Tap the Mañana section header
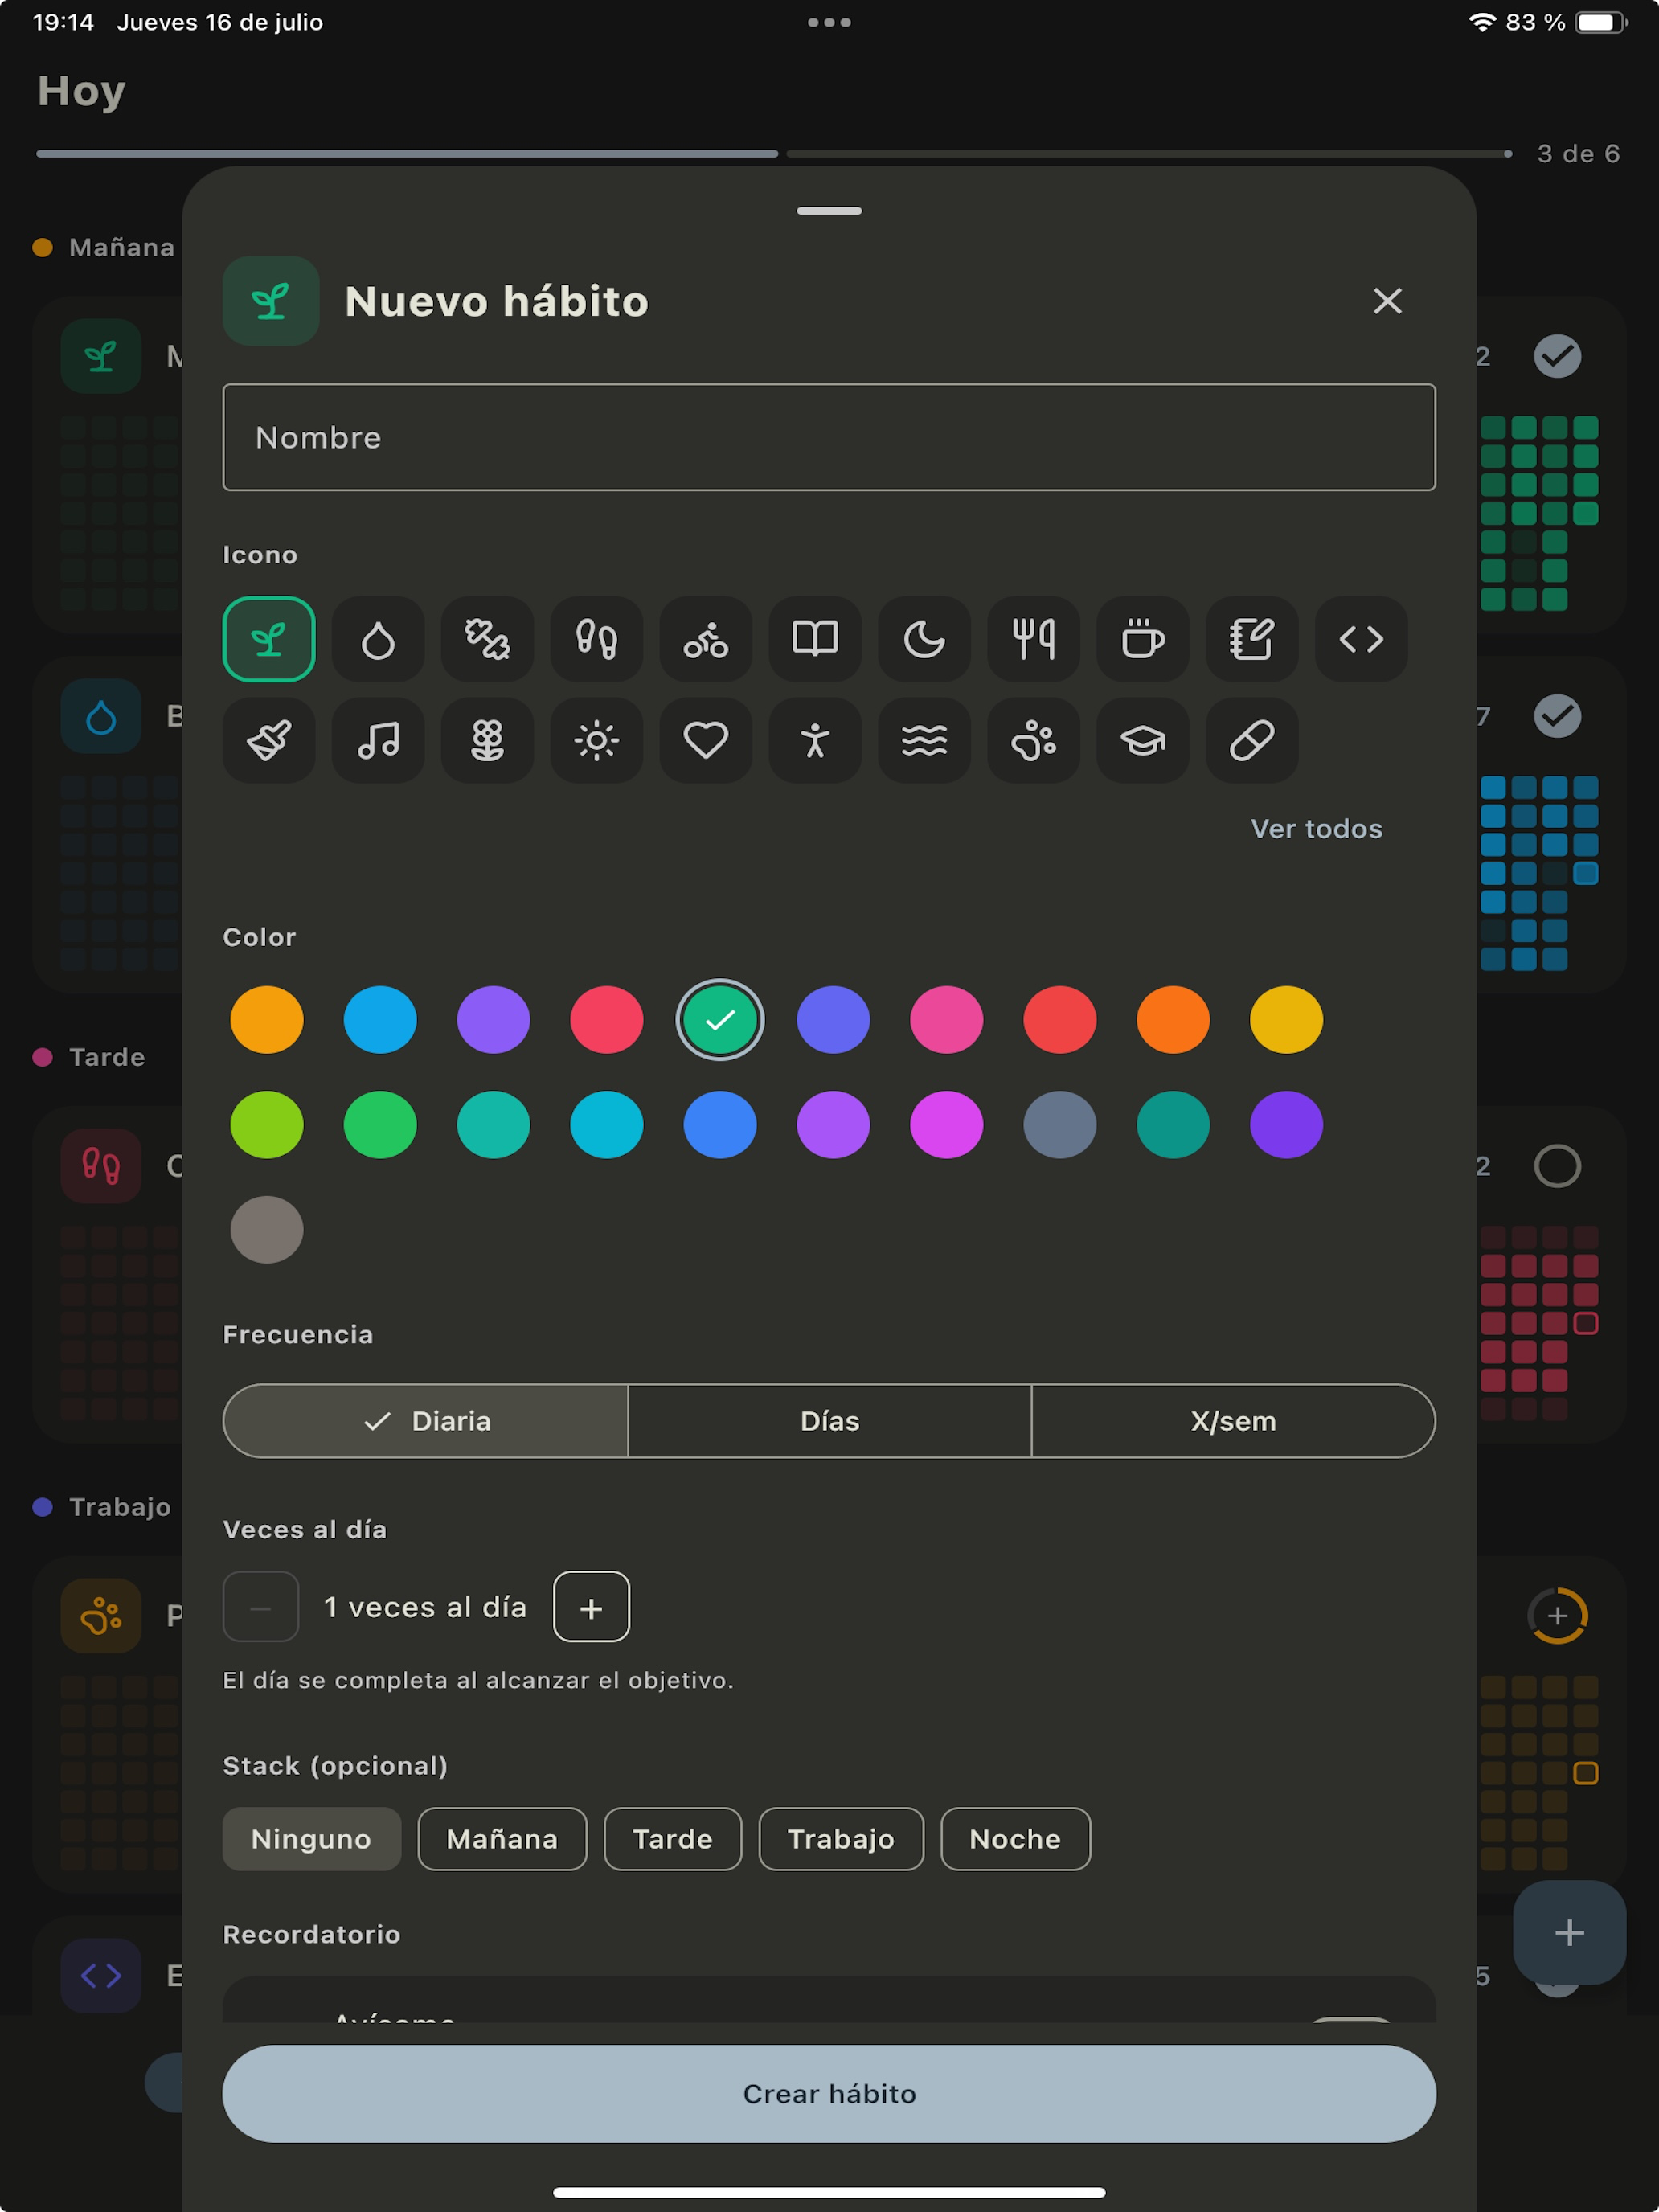1659x2212 pixels. pyautogui.click(x=104, y=247)
